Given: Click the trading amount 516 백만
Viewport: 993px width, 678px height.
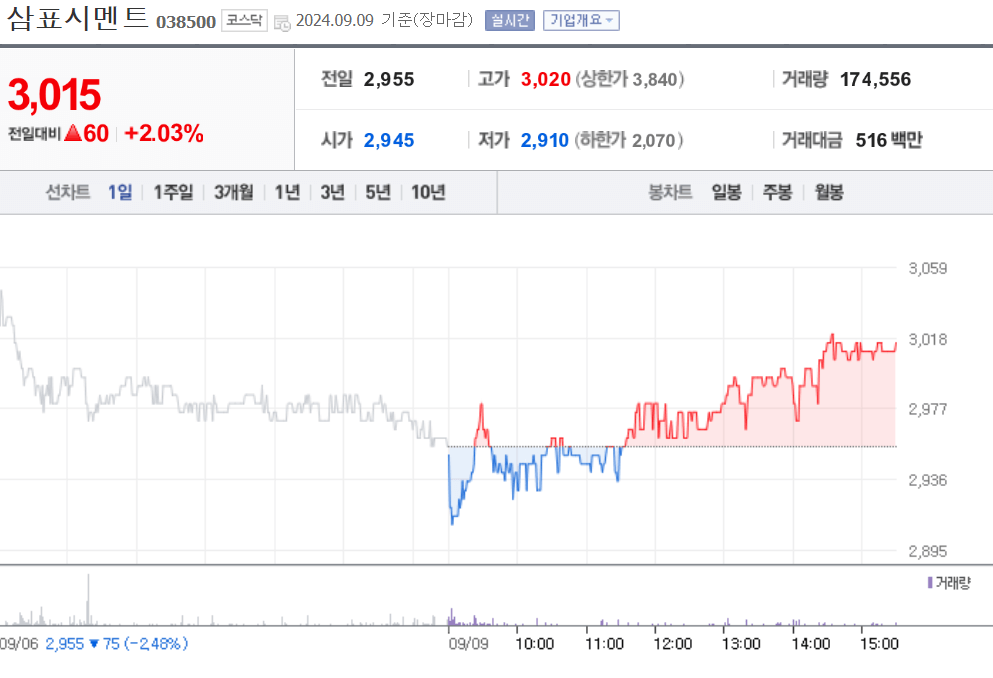Looking at the screenshot, I should coord(889,140).
